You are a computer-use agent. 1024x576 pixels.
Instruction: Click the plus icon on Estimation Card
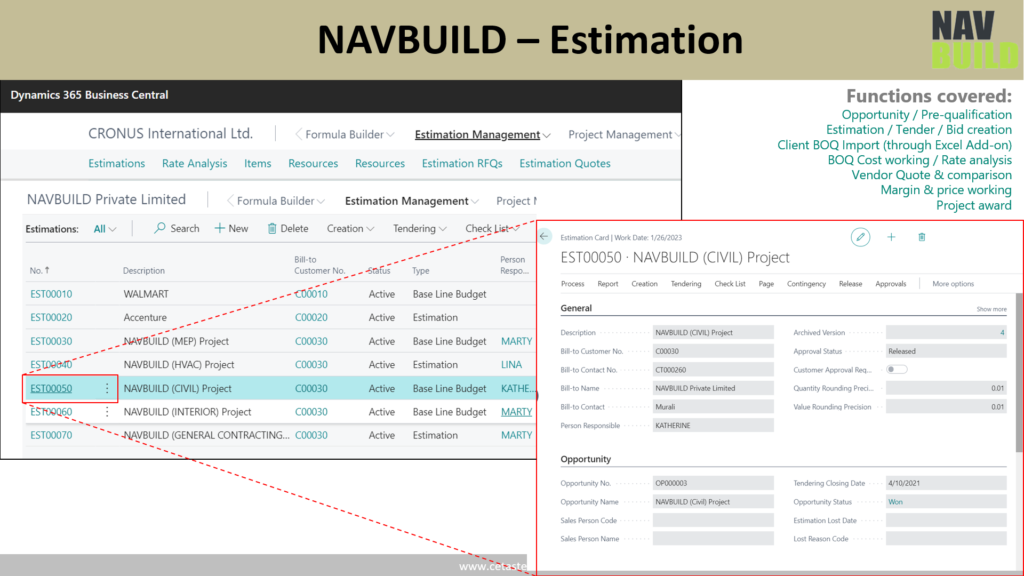891,237
